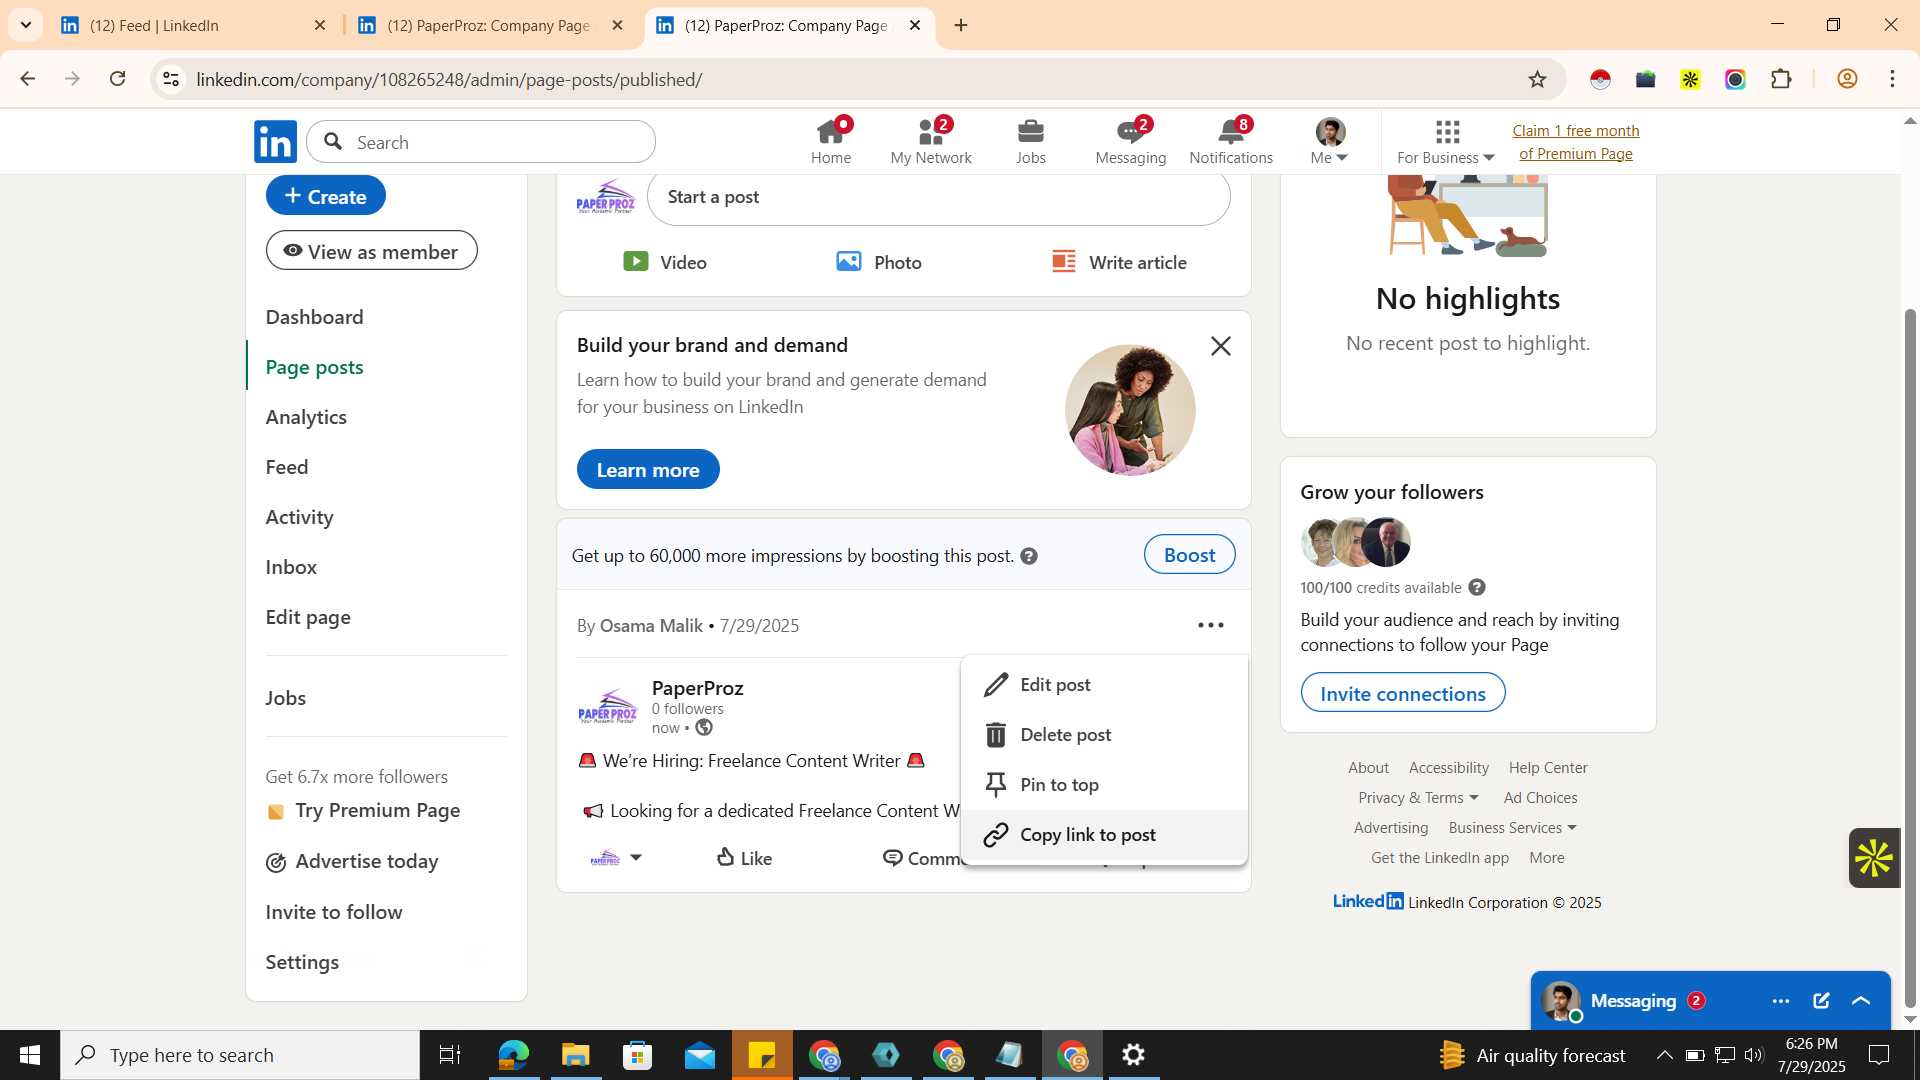The image size is (1920, 1080).
Task: Click the LinkedIn logo
Action: [x=275, y=142]
